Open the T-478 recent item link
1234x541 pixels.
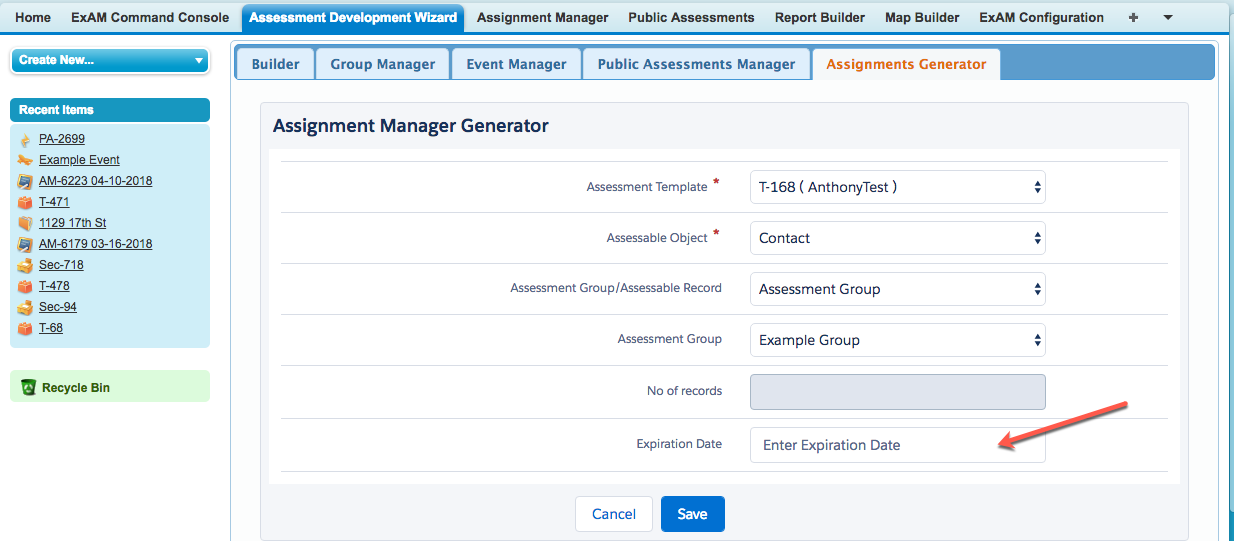(x=54, y=286)
